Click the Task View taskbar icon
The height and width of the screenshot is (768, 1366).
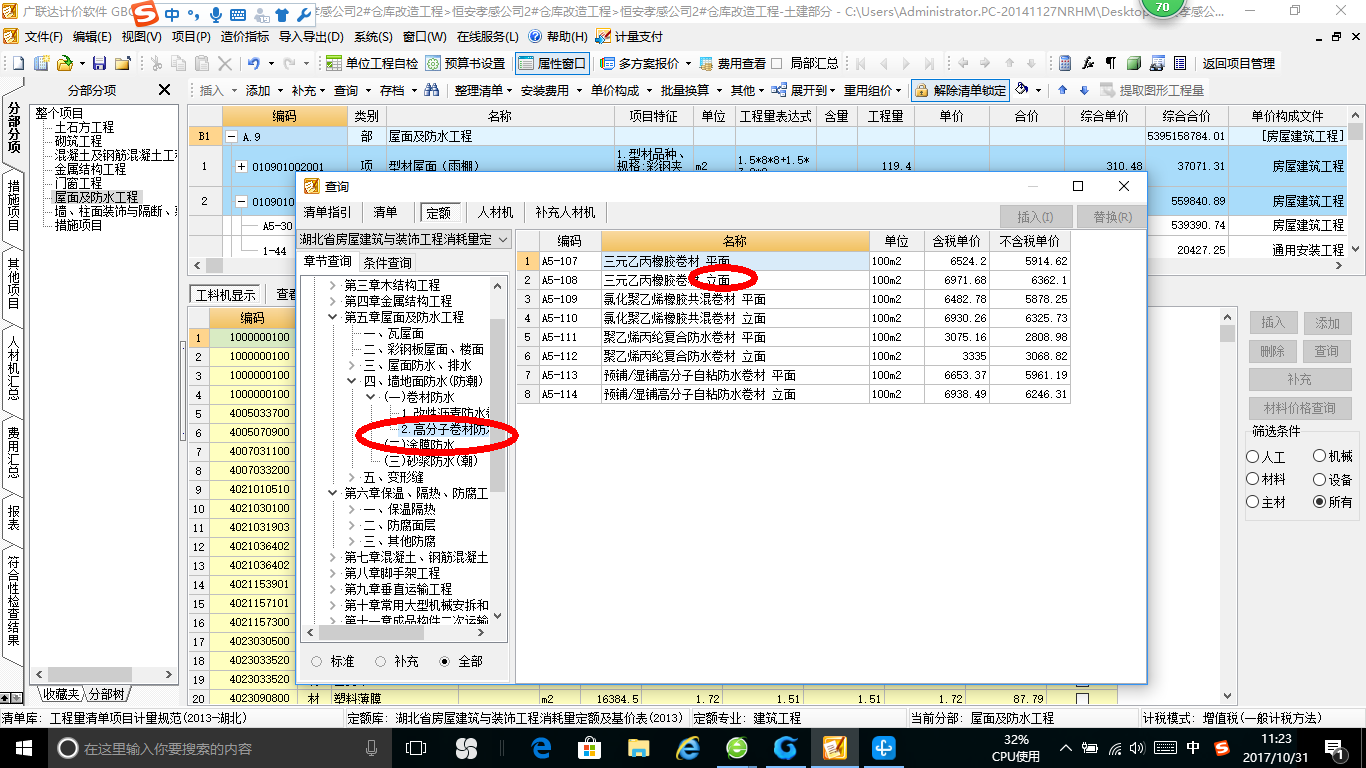(416, 748)
